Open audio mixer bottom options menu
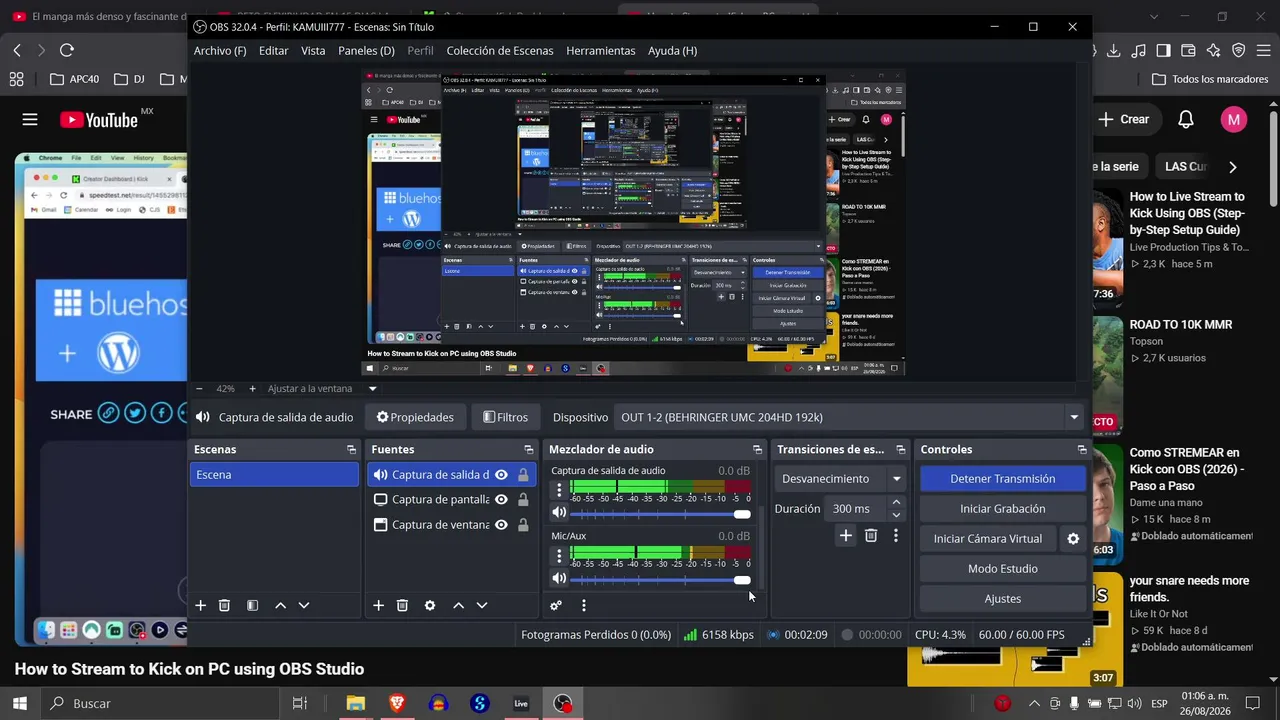 584,605
